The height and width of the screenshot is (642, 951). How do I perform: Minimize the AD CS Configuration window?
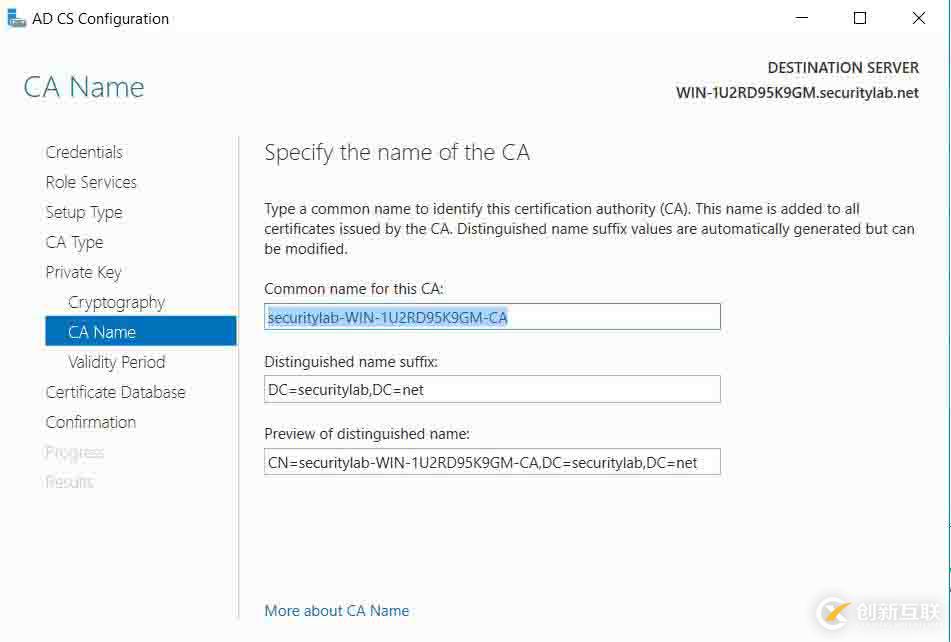point(801,18)
